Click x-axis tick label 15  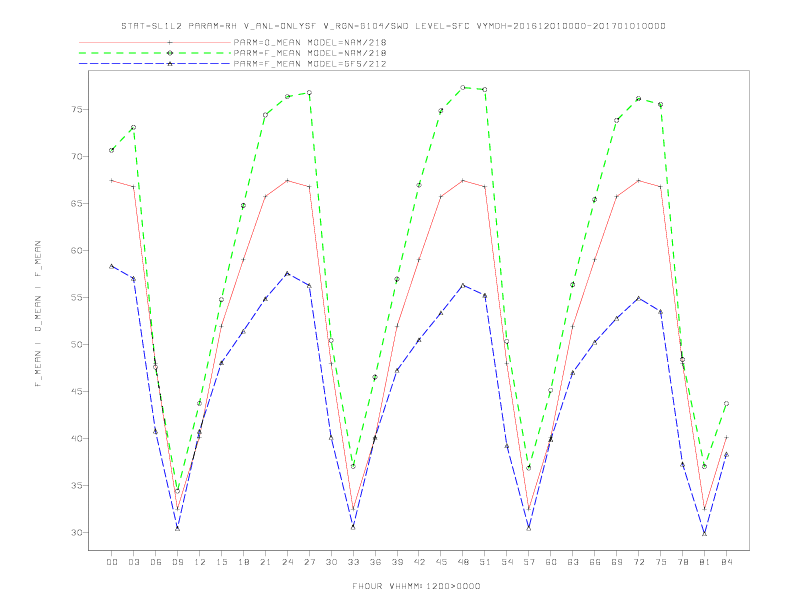click(x=221, y=562)
